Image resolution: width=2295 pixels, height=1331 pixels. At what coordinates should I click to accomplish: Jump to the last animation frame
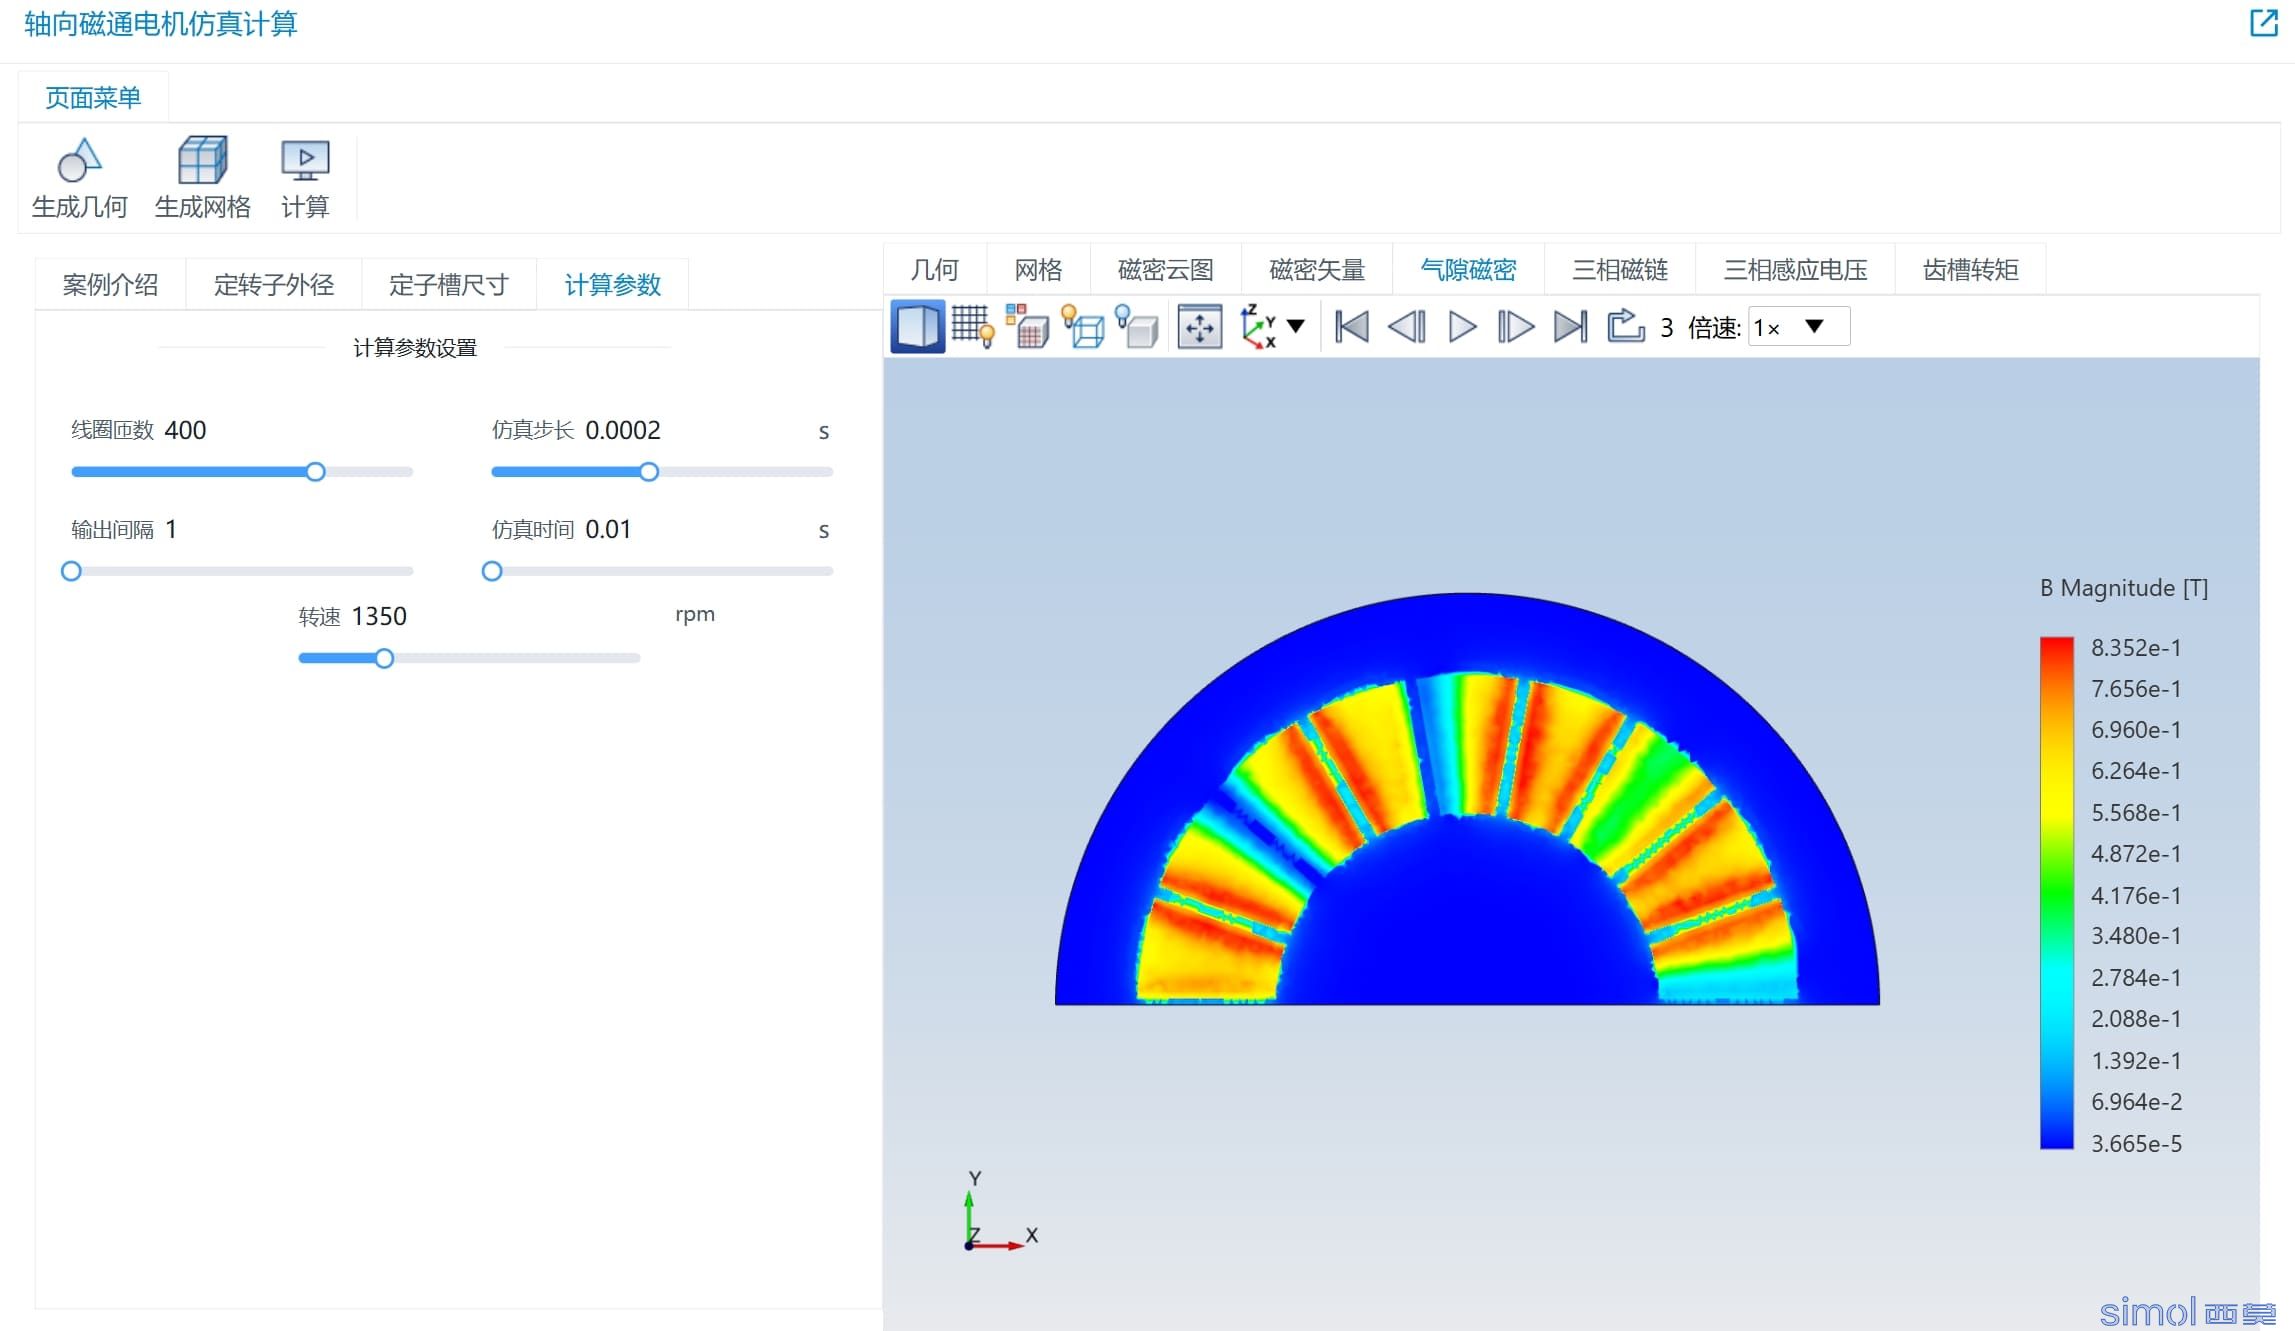click(1571, 327)
